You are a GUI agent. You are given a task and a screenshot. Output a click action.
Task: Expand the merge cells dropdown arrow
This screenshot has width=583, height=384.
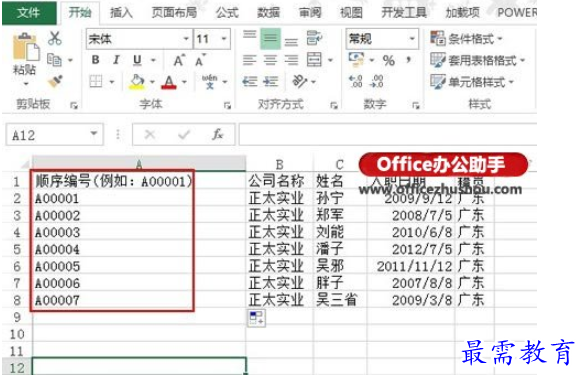click(330, 60)
